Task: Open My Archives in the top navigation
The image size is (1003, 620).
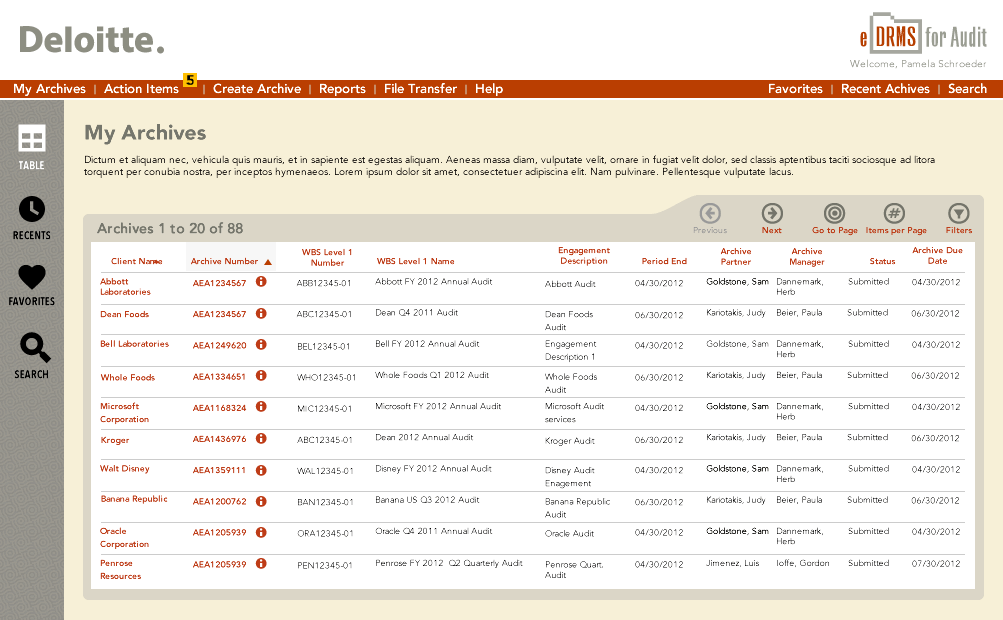Action: coord(49,89)
